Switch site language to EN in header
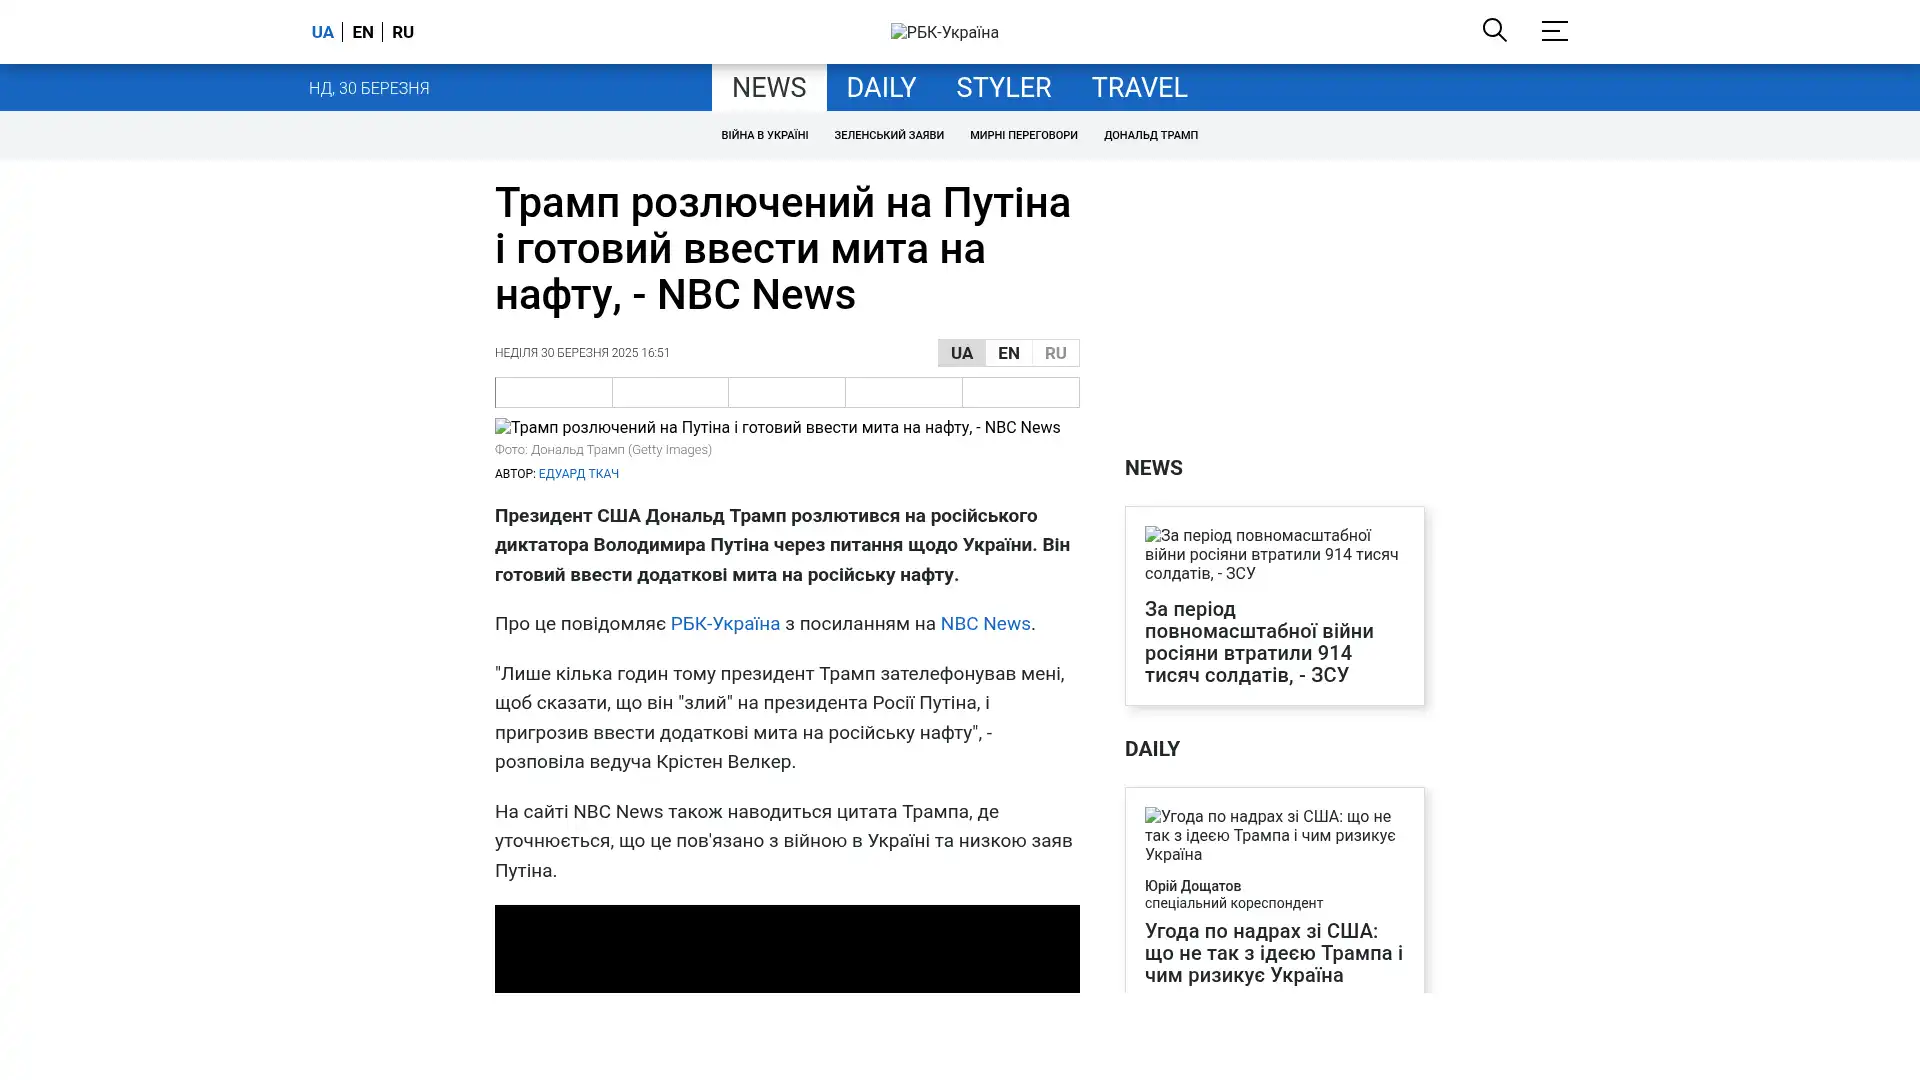The image size is (1920, 1080). coord(363,32)
